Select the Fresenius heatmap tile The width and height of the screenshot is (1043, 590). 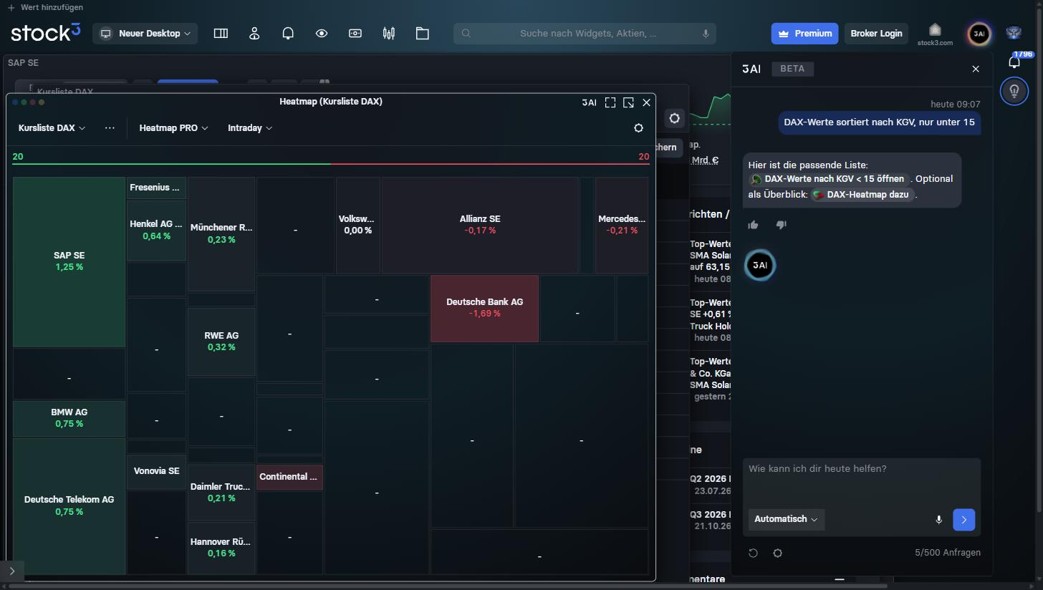(x=156, y=188)
